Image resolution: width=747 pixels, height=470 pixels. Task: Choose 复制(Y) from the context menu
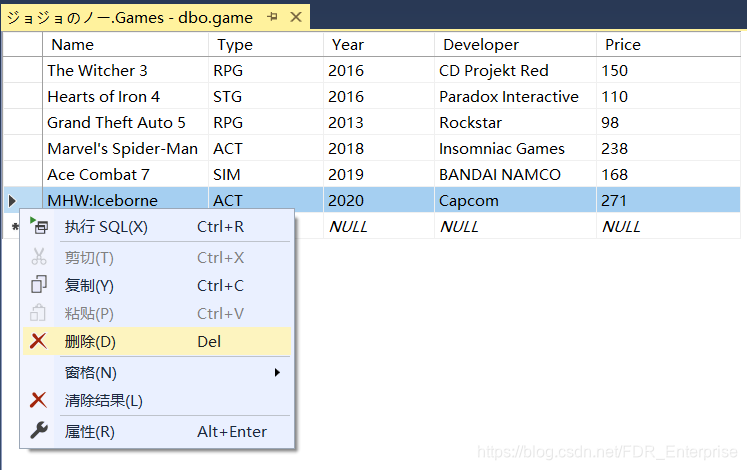[x=157, y=285]
